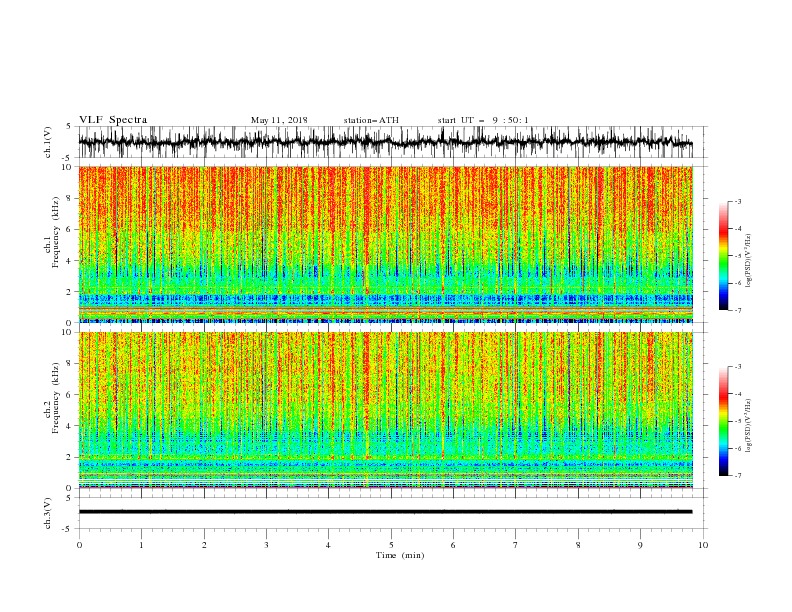Viewport: 792px width, 612px height.
Task: Click the time axis tick label '0'
Action: [x=79, y=545]
